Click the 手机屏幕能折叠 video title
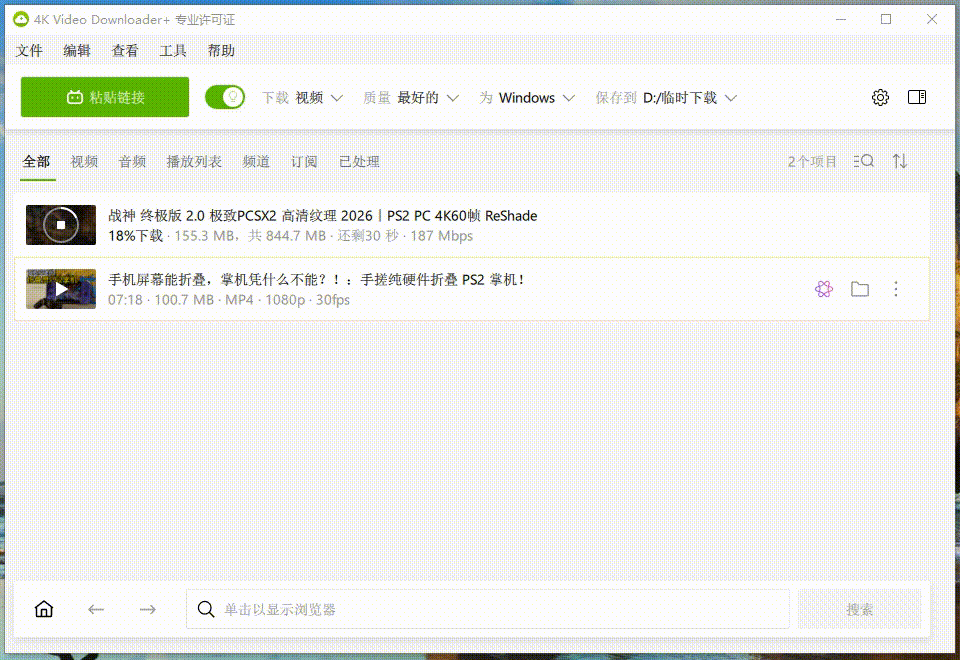Viewport: 960px width, 660px height. (317, 280)
